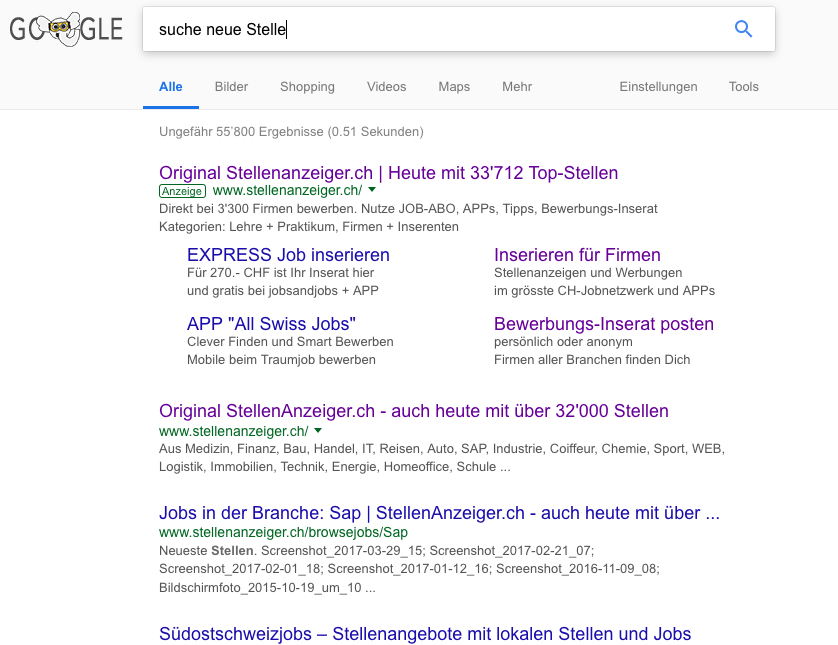The height and width of the screenshot is (645, 838).
Task: Go to the Maps tab
Action: click(x=454, y=87)
